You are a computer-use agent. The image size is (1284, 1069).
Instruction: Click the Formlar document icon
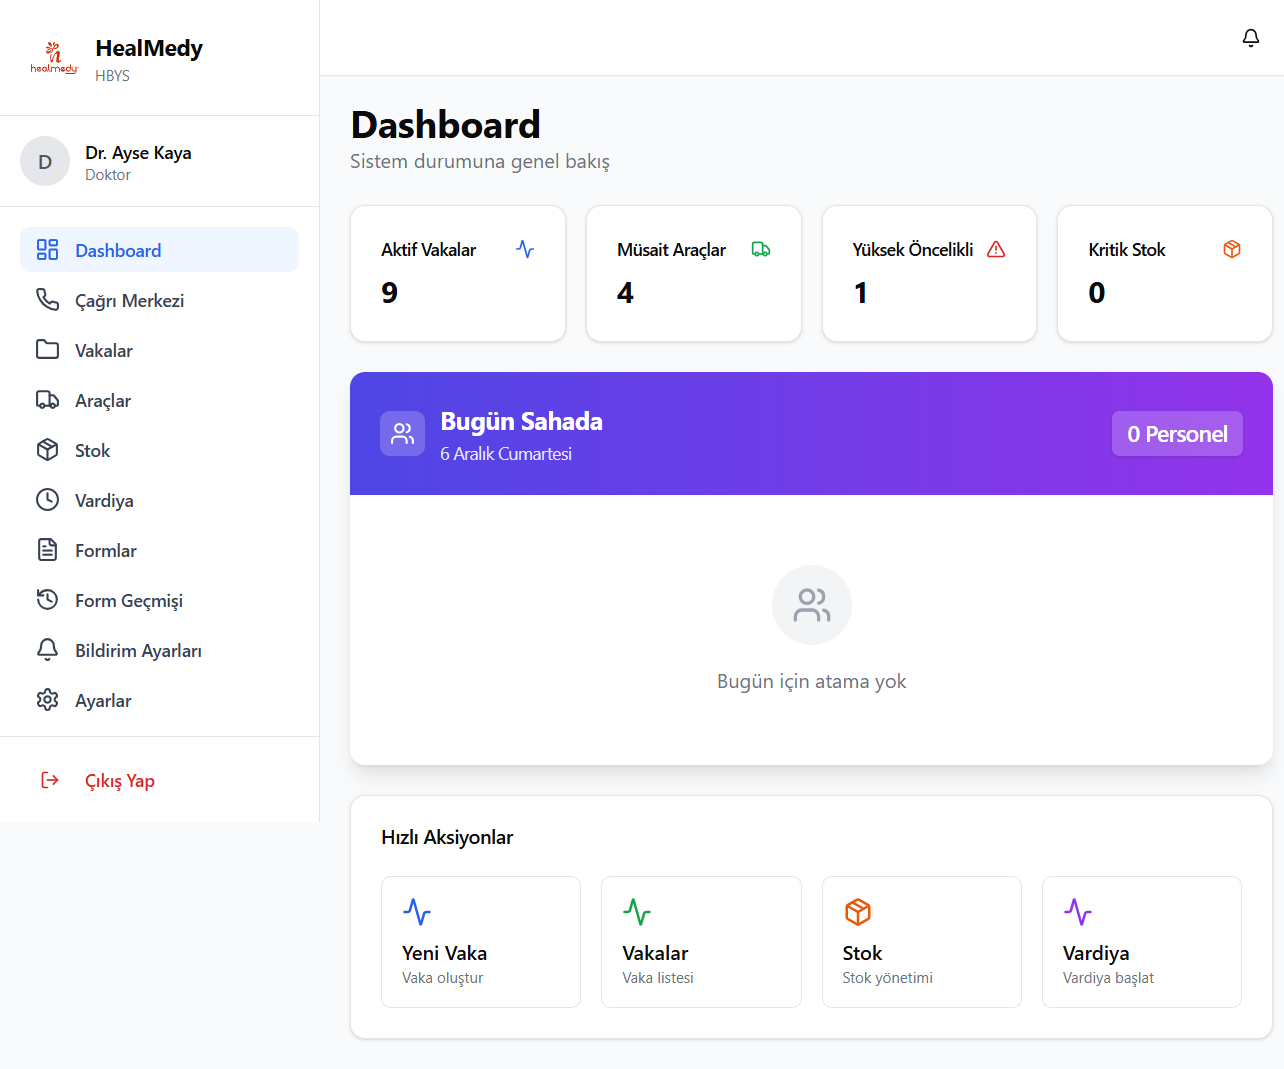[47, 550]
